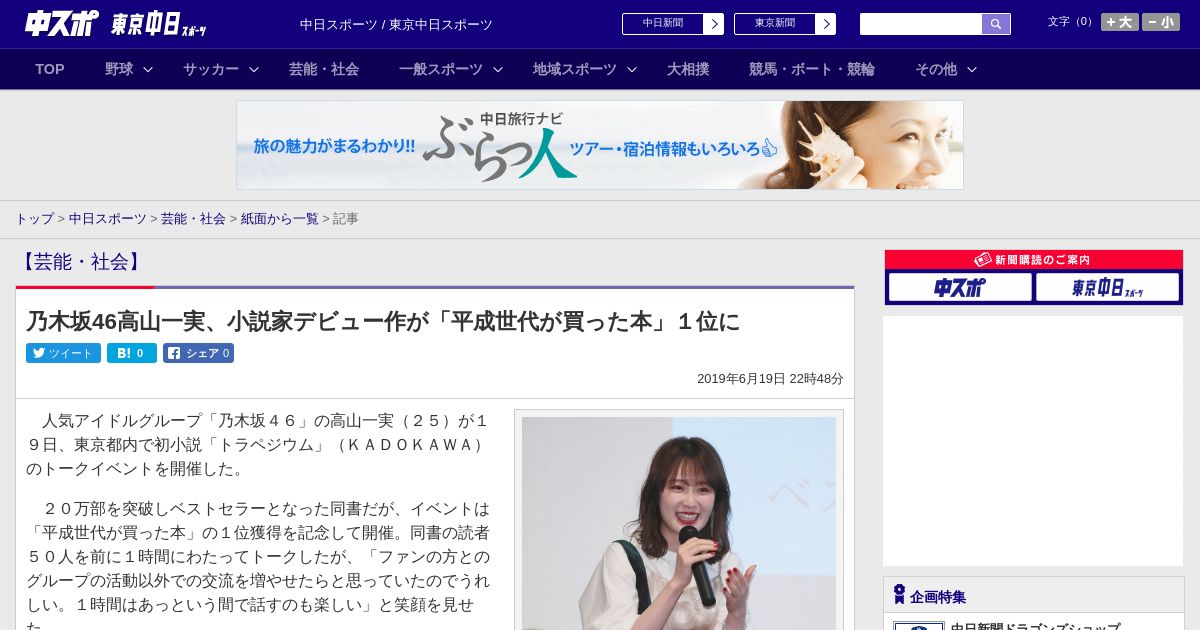Go to 紙面から一覧 breadcrumb link

pos(279,218)
